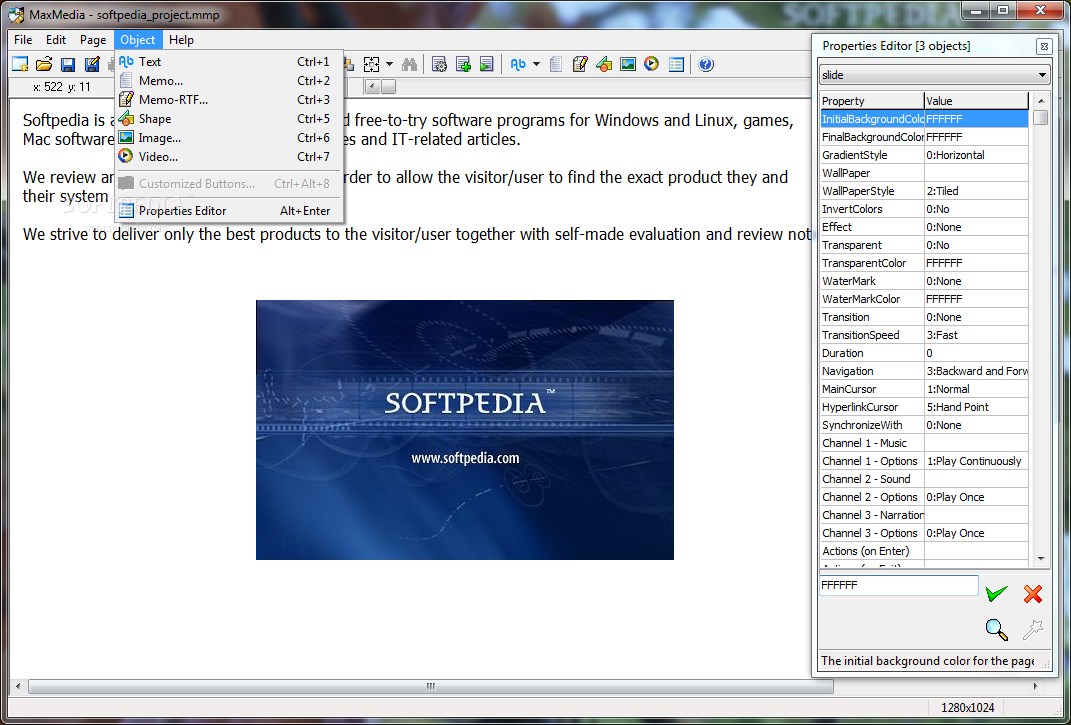Click the Run presentation green-arrow icon

pyautogui.click(x=486, y=64)
